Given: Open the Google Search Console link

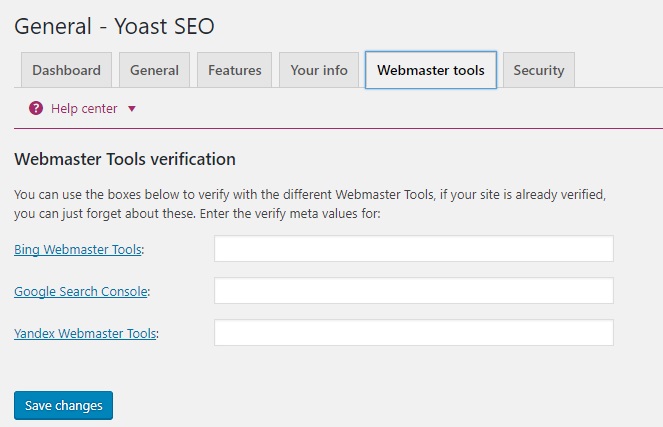Looking at the screenshot, I should pos(81,291).
